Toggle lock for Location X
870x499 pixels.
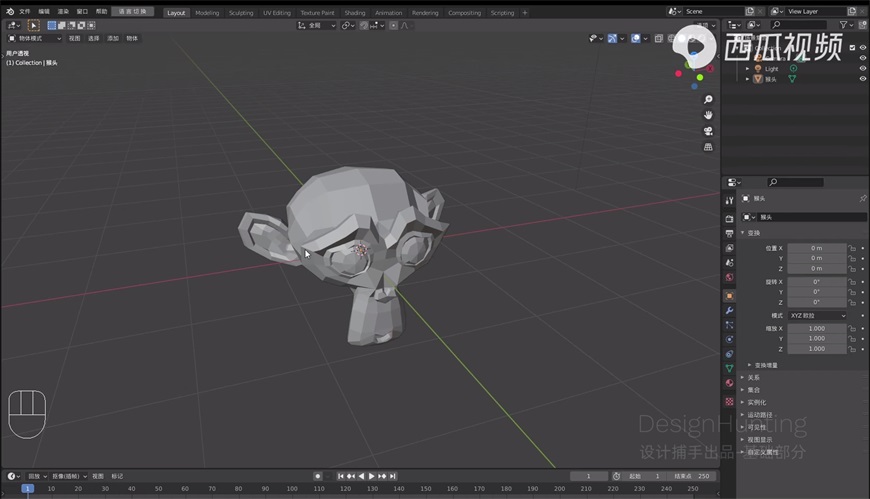click(852, 248)
